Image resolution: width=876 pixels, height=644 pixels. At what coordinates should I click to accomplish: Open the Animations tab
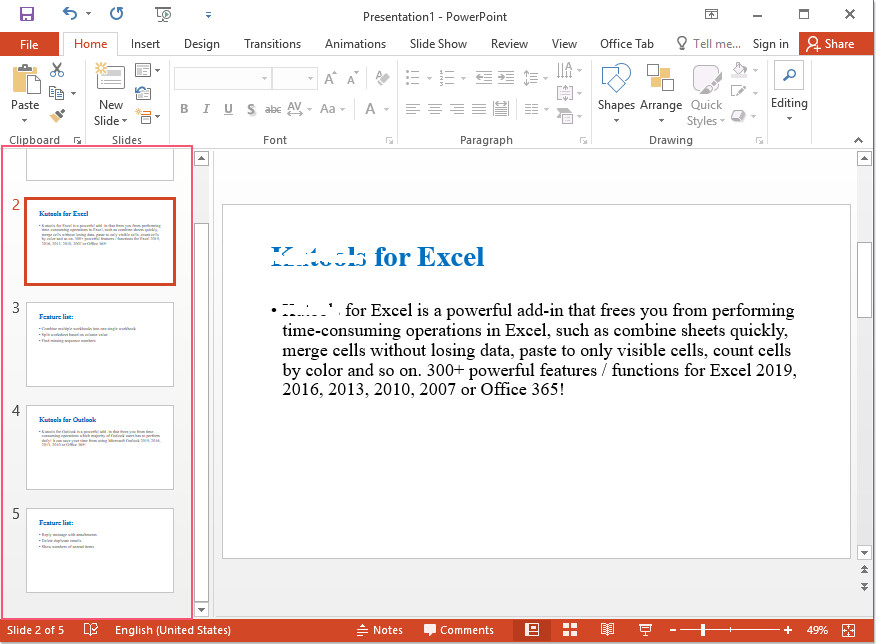[x=355, y=44]
